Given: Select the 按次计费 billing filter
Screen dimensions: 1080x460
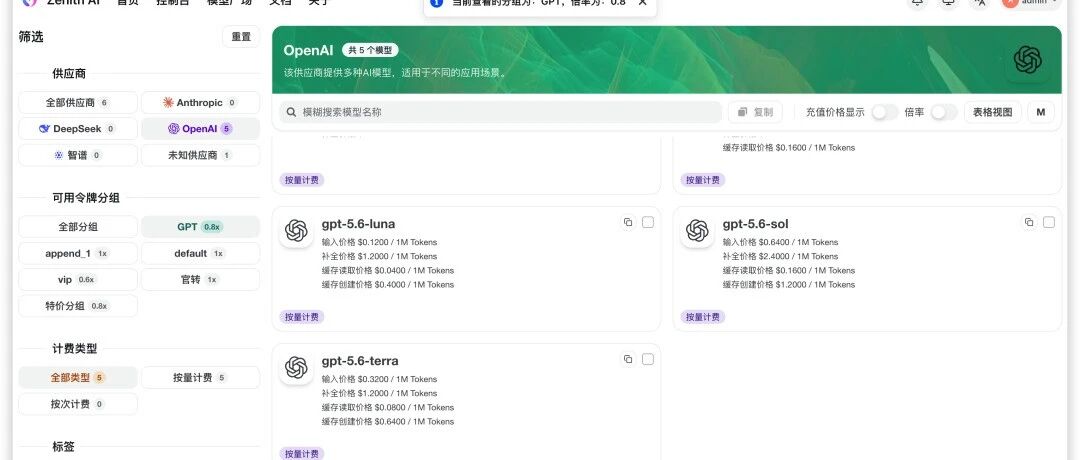Looking at the screenshot, I should click(x=78, y=404).
